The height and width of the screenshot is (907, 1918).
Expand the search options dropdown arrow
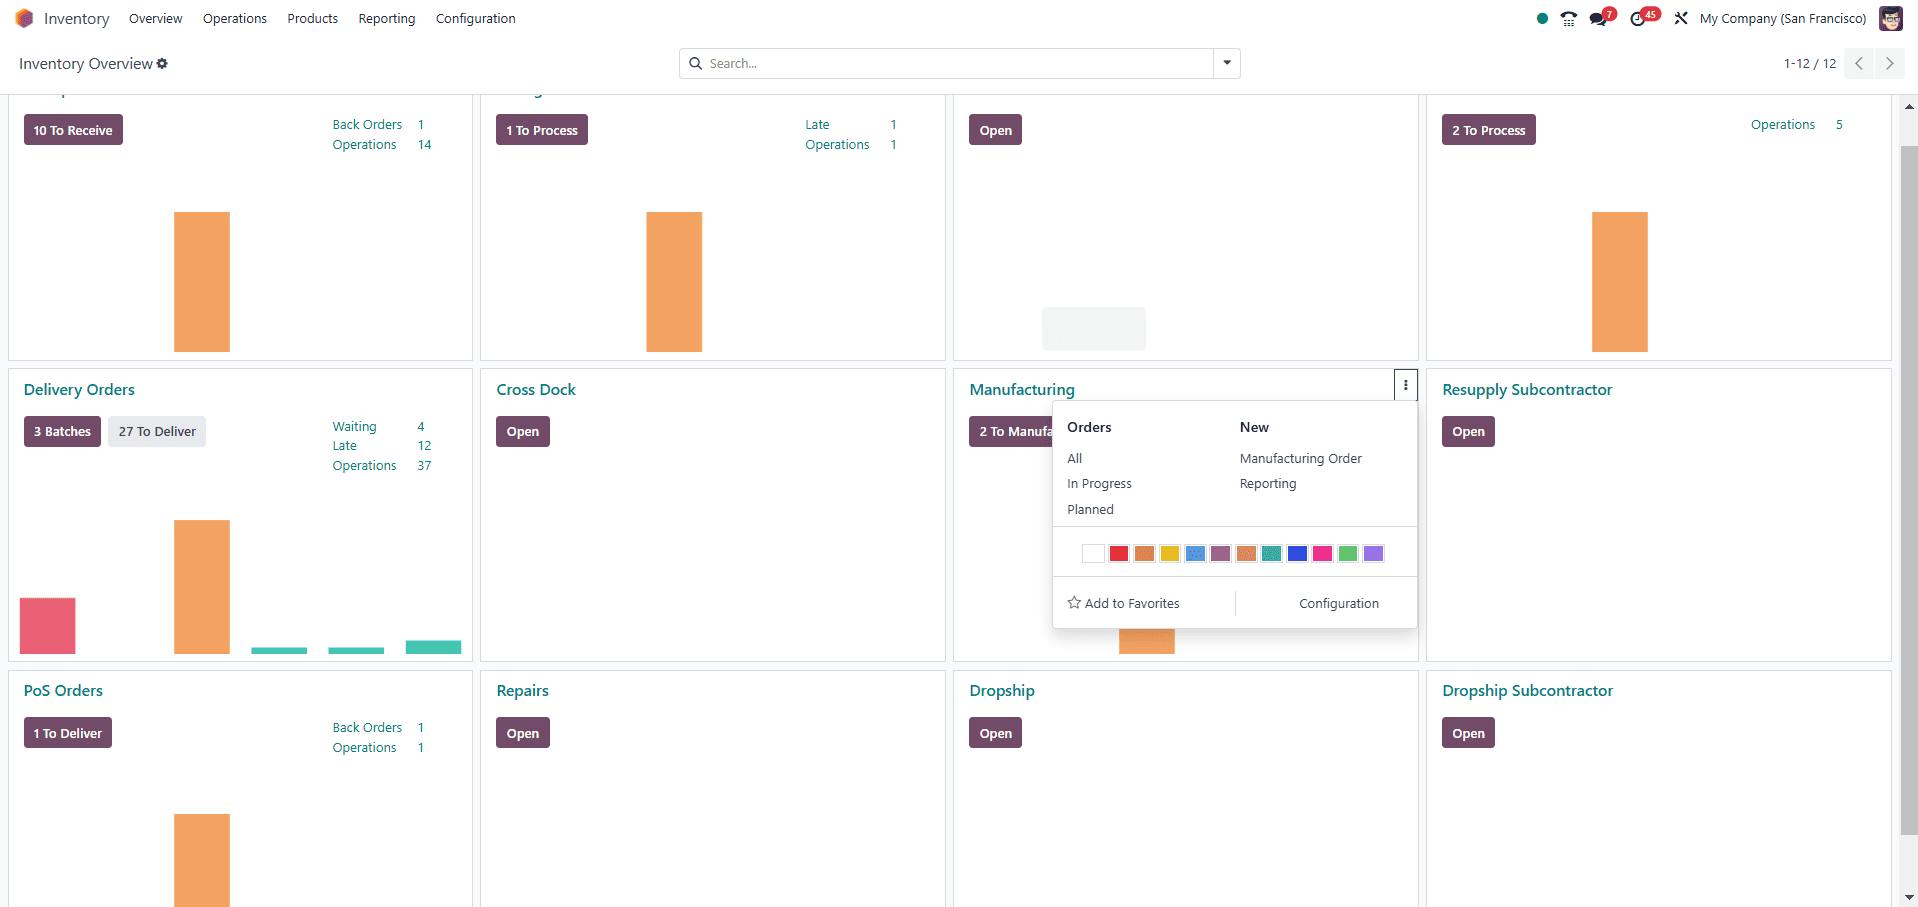pos(1227,64)
